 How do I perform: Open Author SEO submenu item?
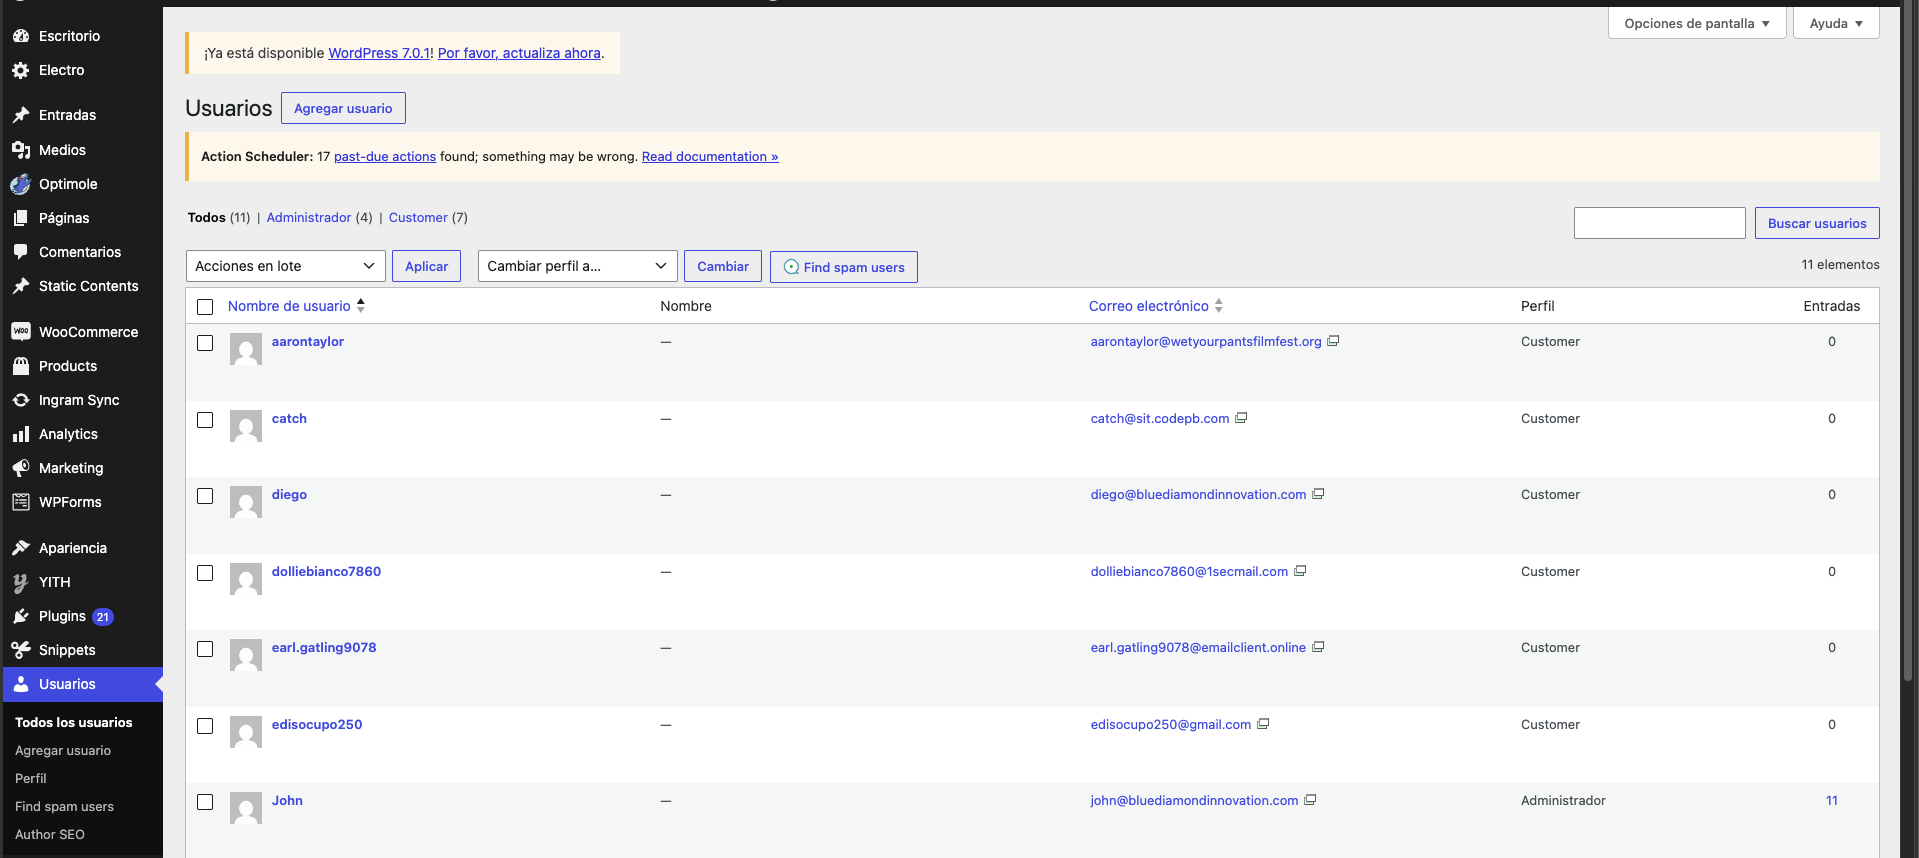[50, 834]
